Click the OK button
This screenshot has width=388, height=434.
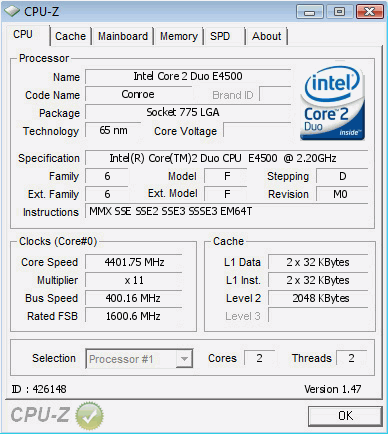(x=345, y=416)
